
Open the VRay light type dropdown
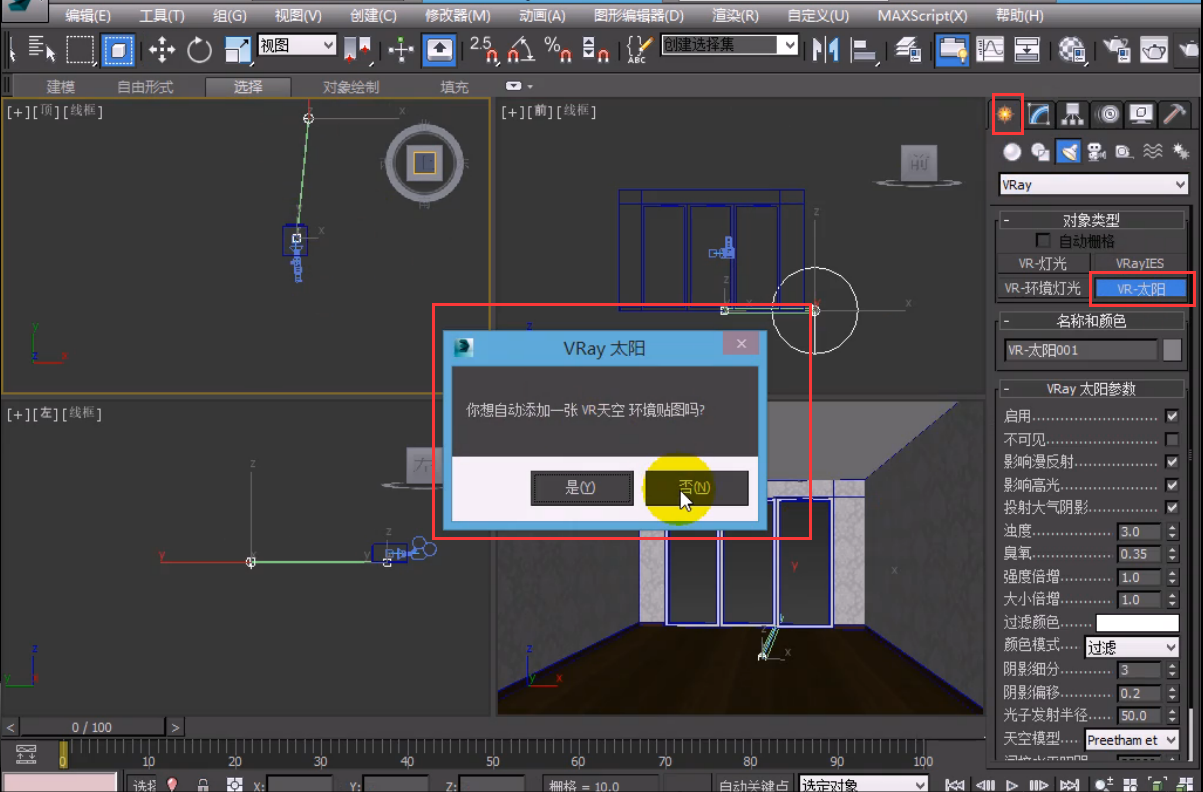(1093, 185)
